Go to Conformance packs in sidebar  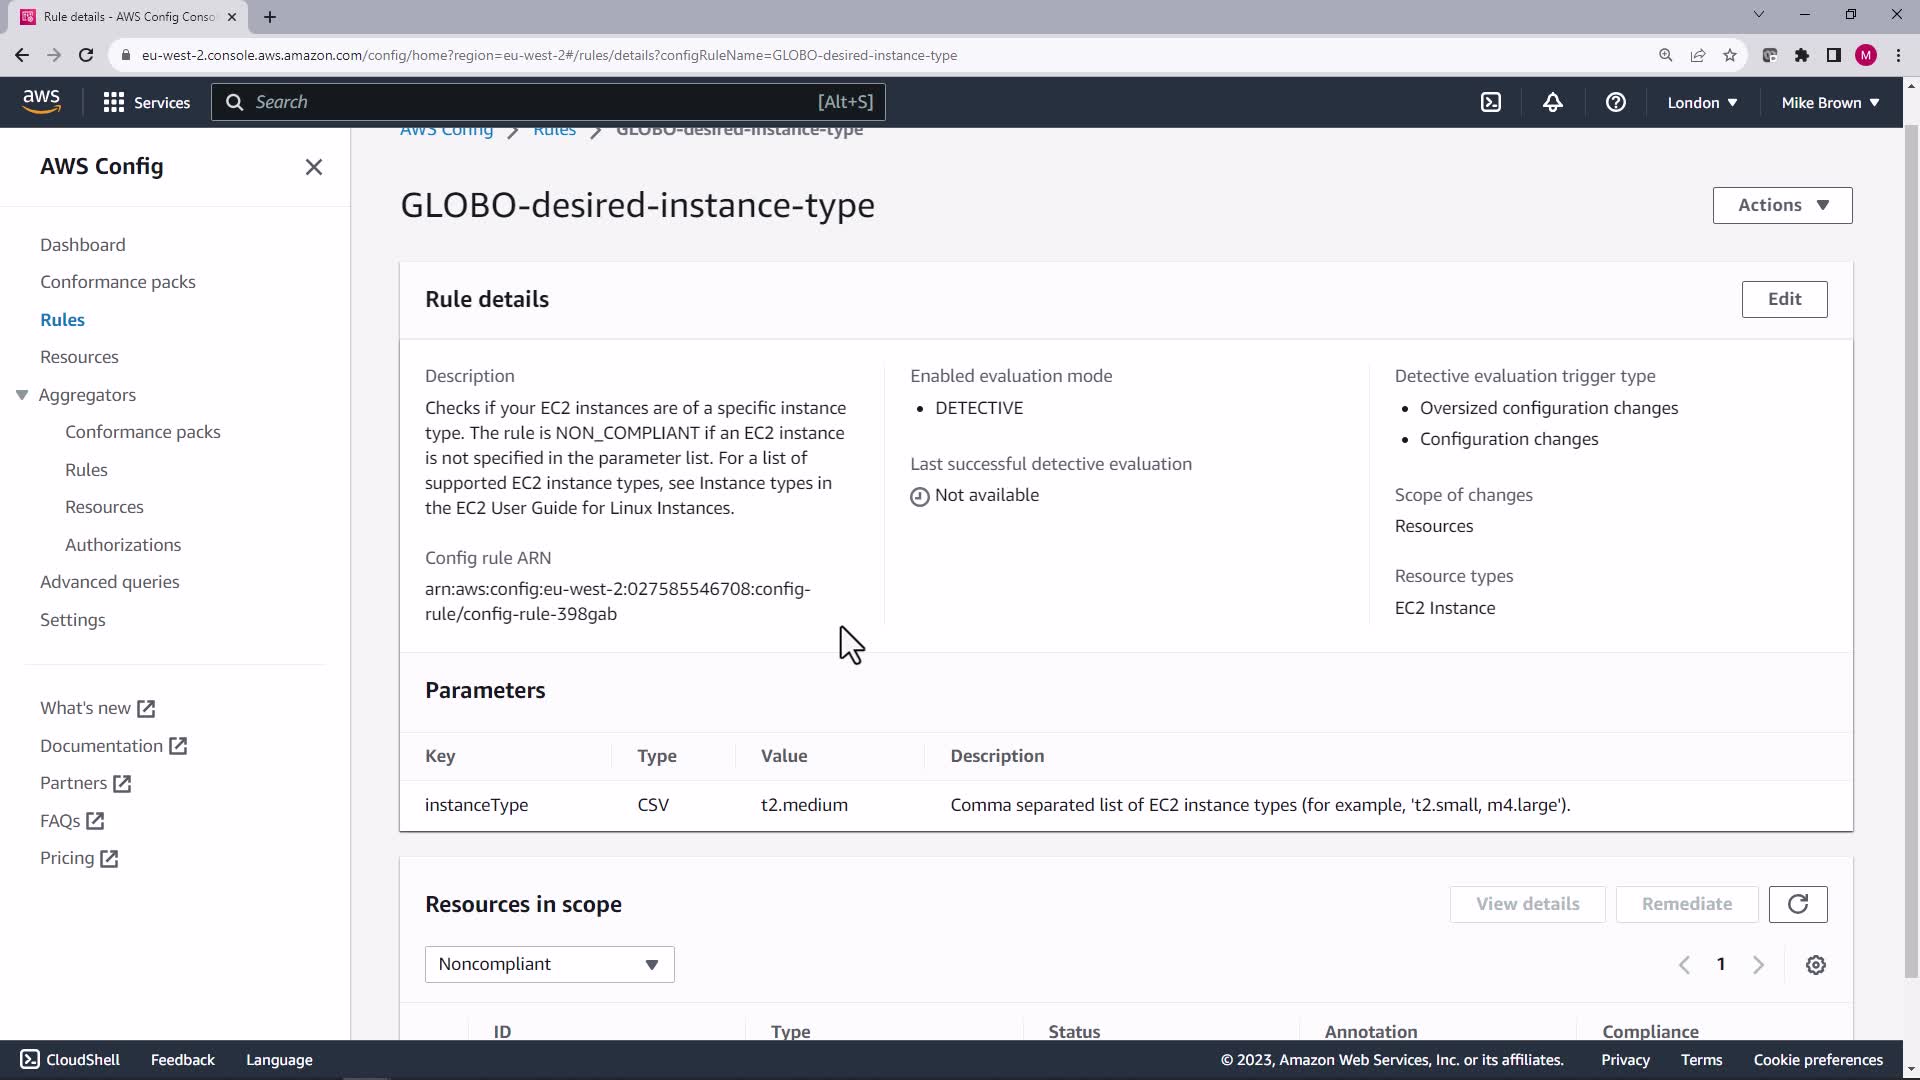point(118,282)
